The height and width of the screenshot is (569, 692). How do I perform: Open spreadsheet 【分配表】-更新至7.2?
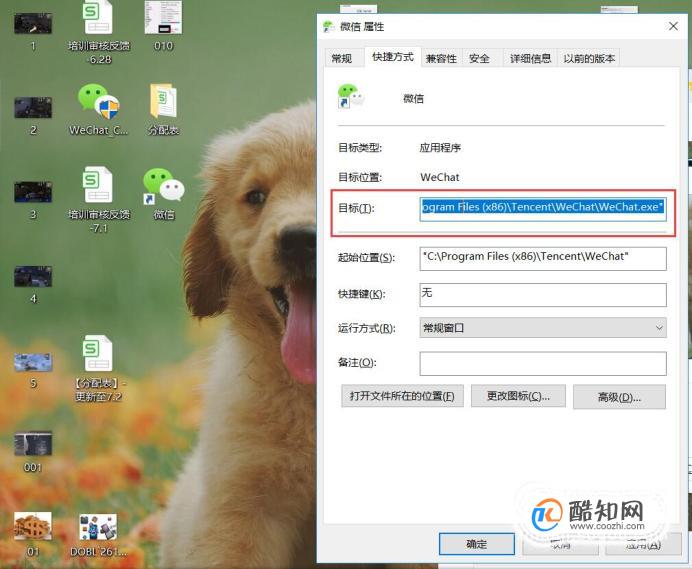[x=98, y=353]
